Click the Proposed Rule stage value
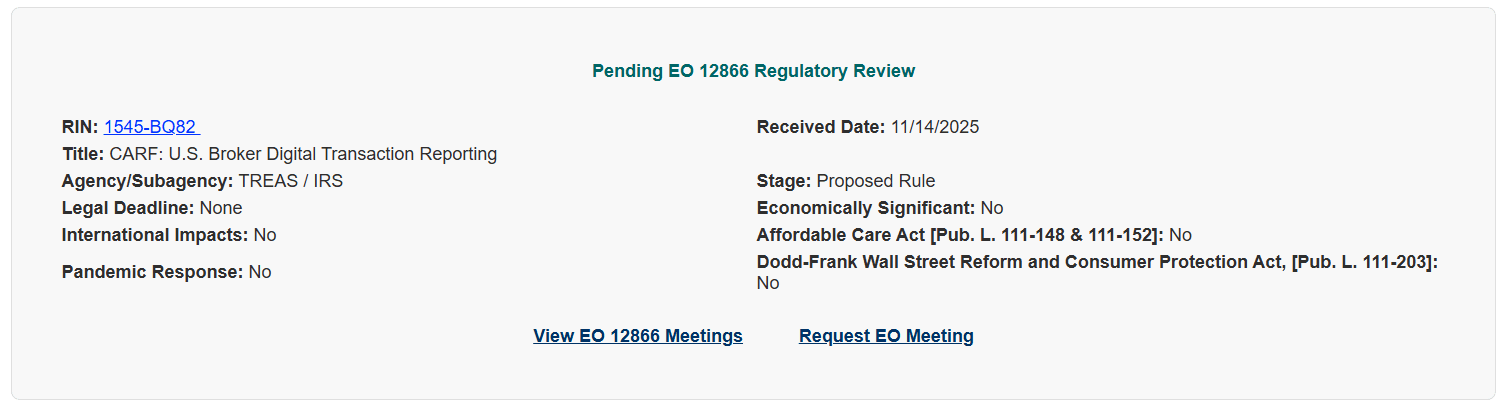This screenshot has height=409, width=1507. click(x=876, y=181)
